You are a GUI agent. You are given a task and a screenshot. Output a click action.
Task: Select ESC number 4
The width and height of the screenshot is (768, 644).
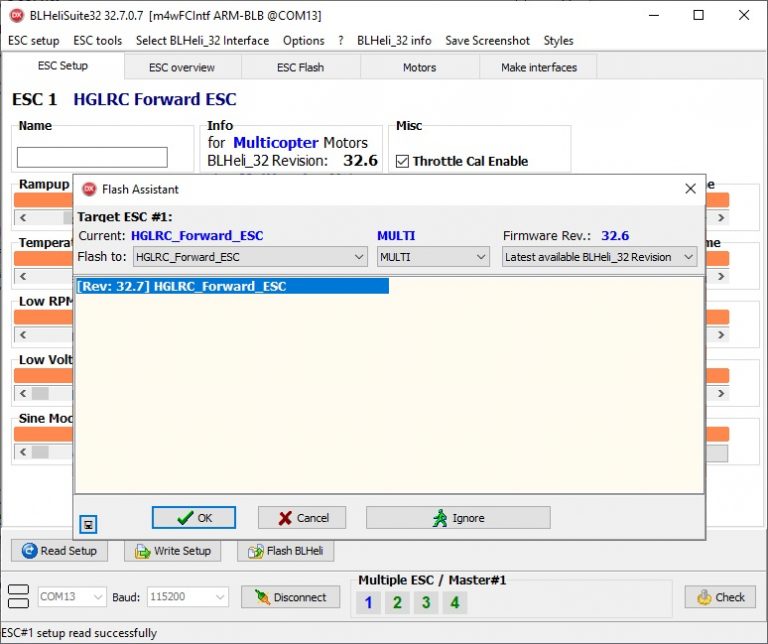[x=455, y=602]
